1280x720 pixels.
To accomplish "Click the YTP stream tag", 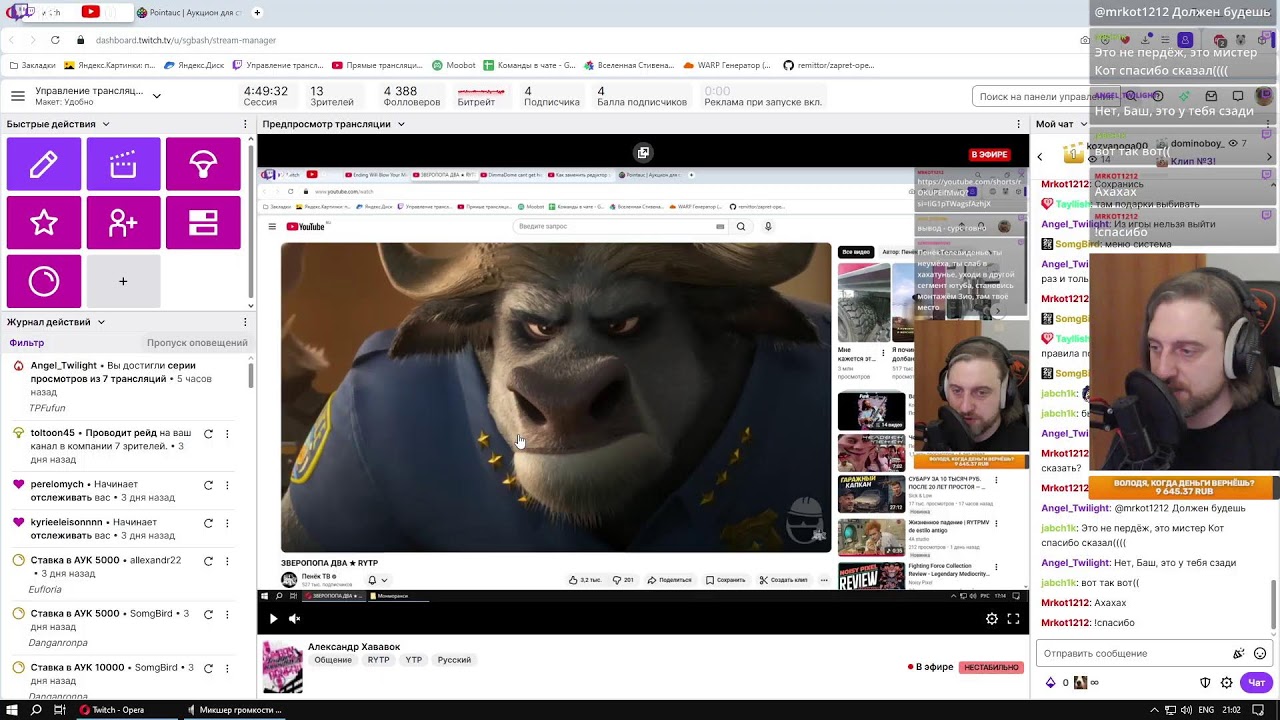I will pyautogui.click(x=414, y=660).
